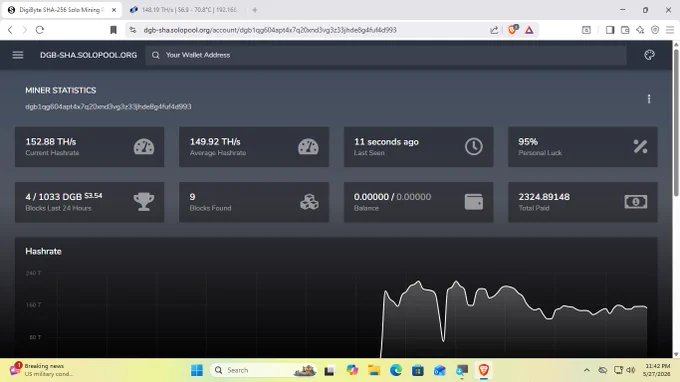The width and height of the screenshot is (680, 382).
Task: Click the page vertical scrollbar
Action: [x=676, y=124]
